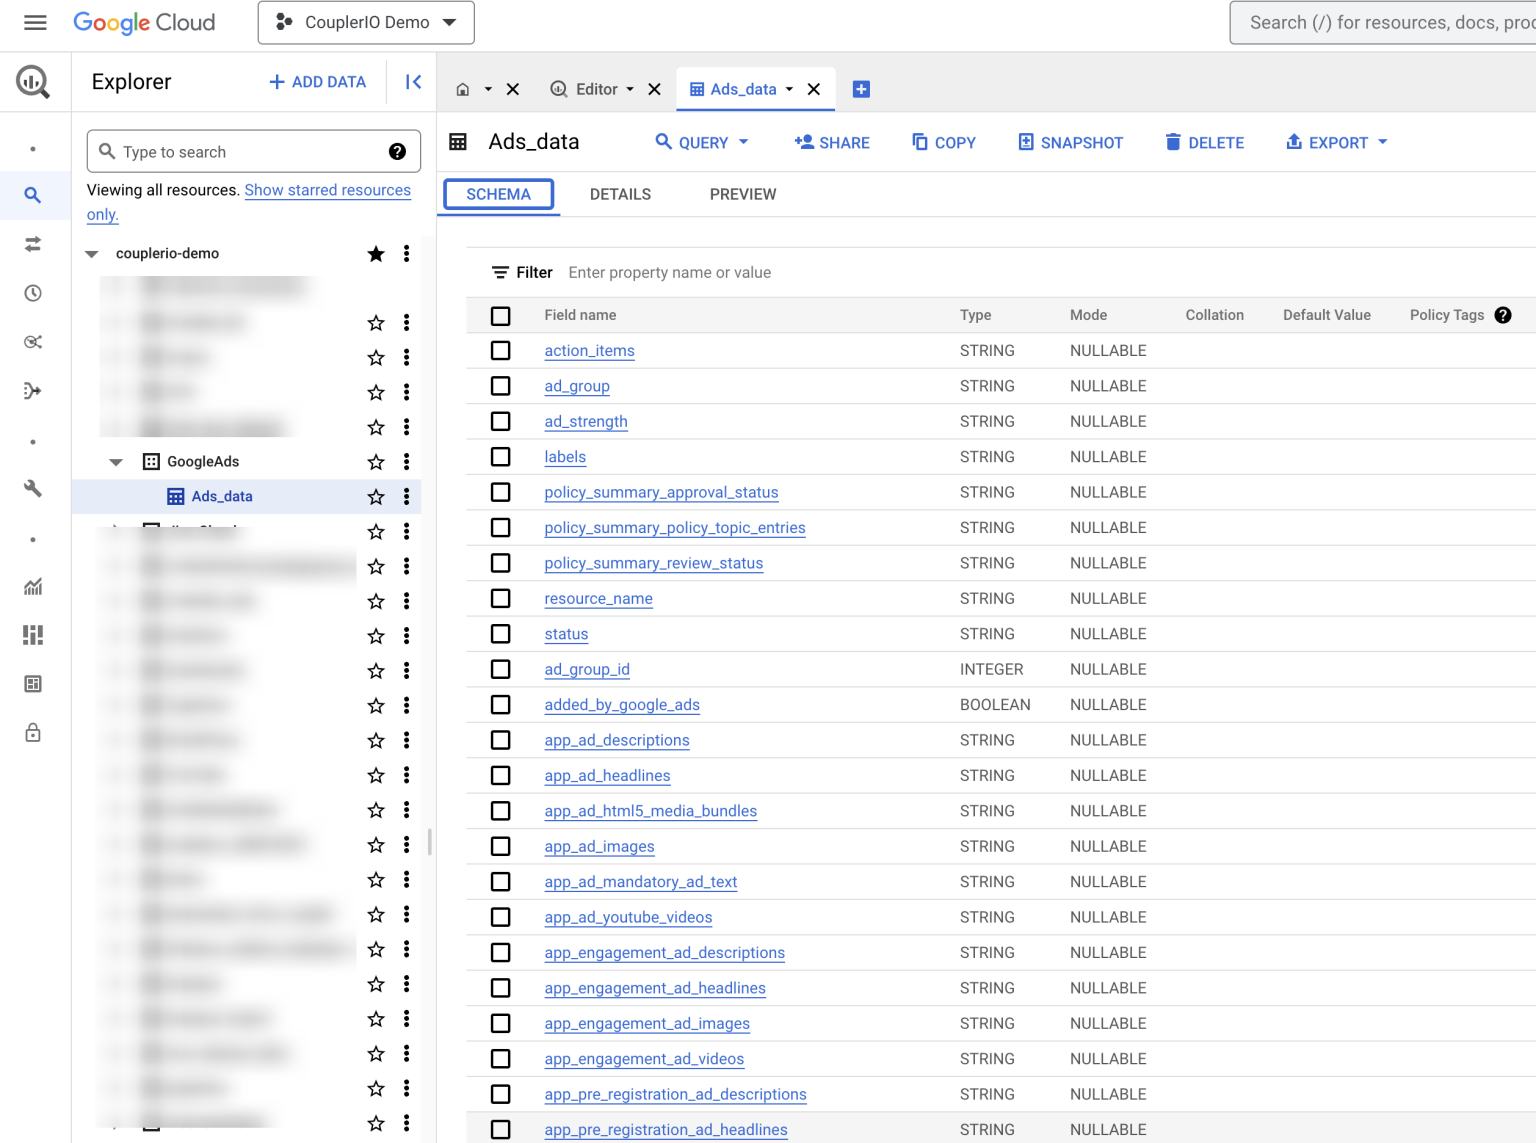Create a Snapshot of Ads_data
1536x1143 pixels.
(x=1070, y=142)
